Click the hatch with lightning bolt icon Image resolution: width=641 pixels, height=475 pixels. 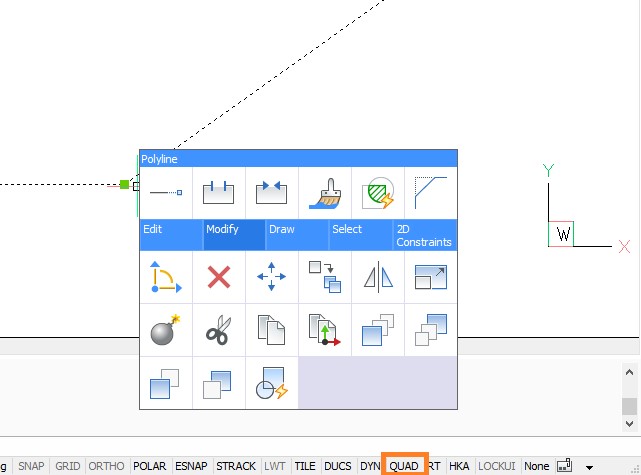(x=378, y=193)
